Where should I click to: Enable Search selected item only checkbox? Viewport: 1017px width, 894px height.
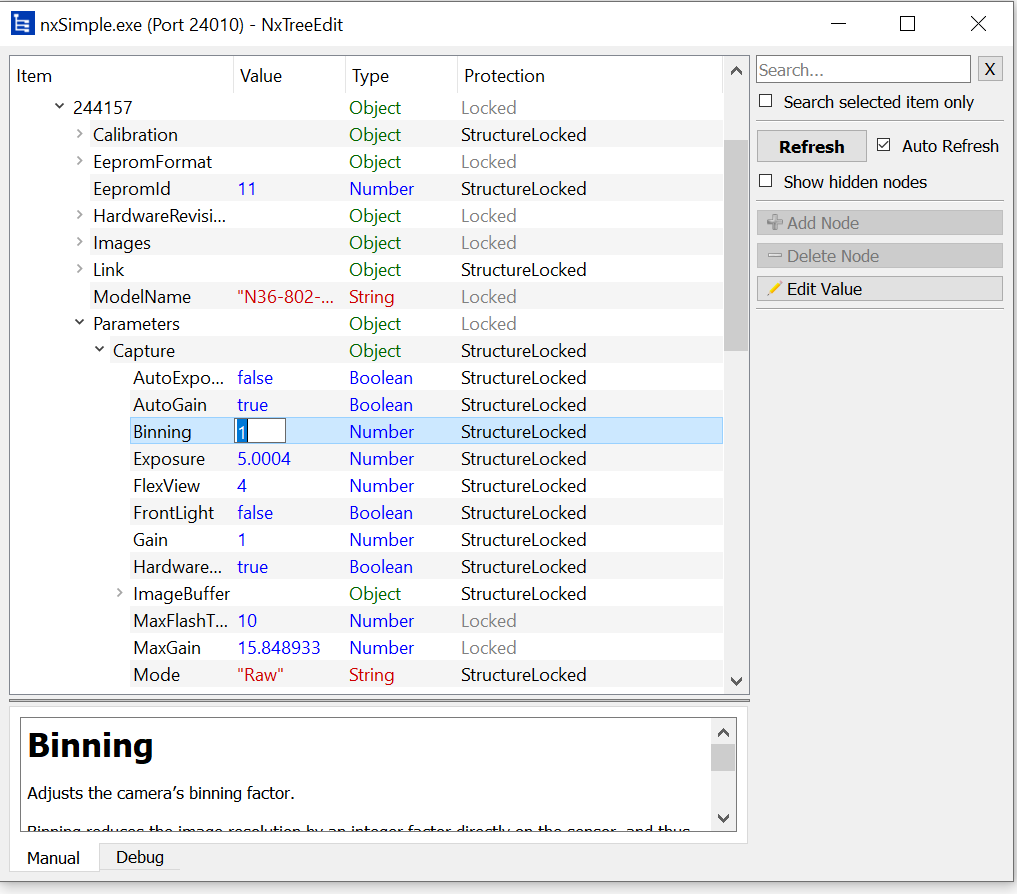[x=766, y=102]
